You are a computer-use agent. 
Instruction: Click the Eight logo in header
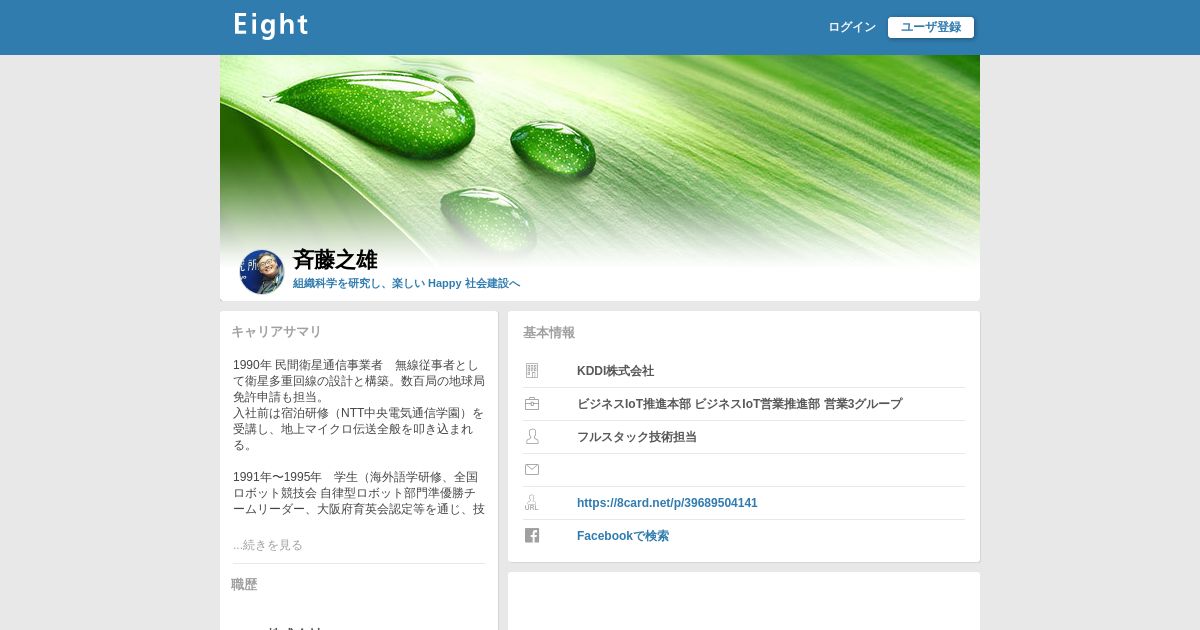click(271, 26)
